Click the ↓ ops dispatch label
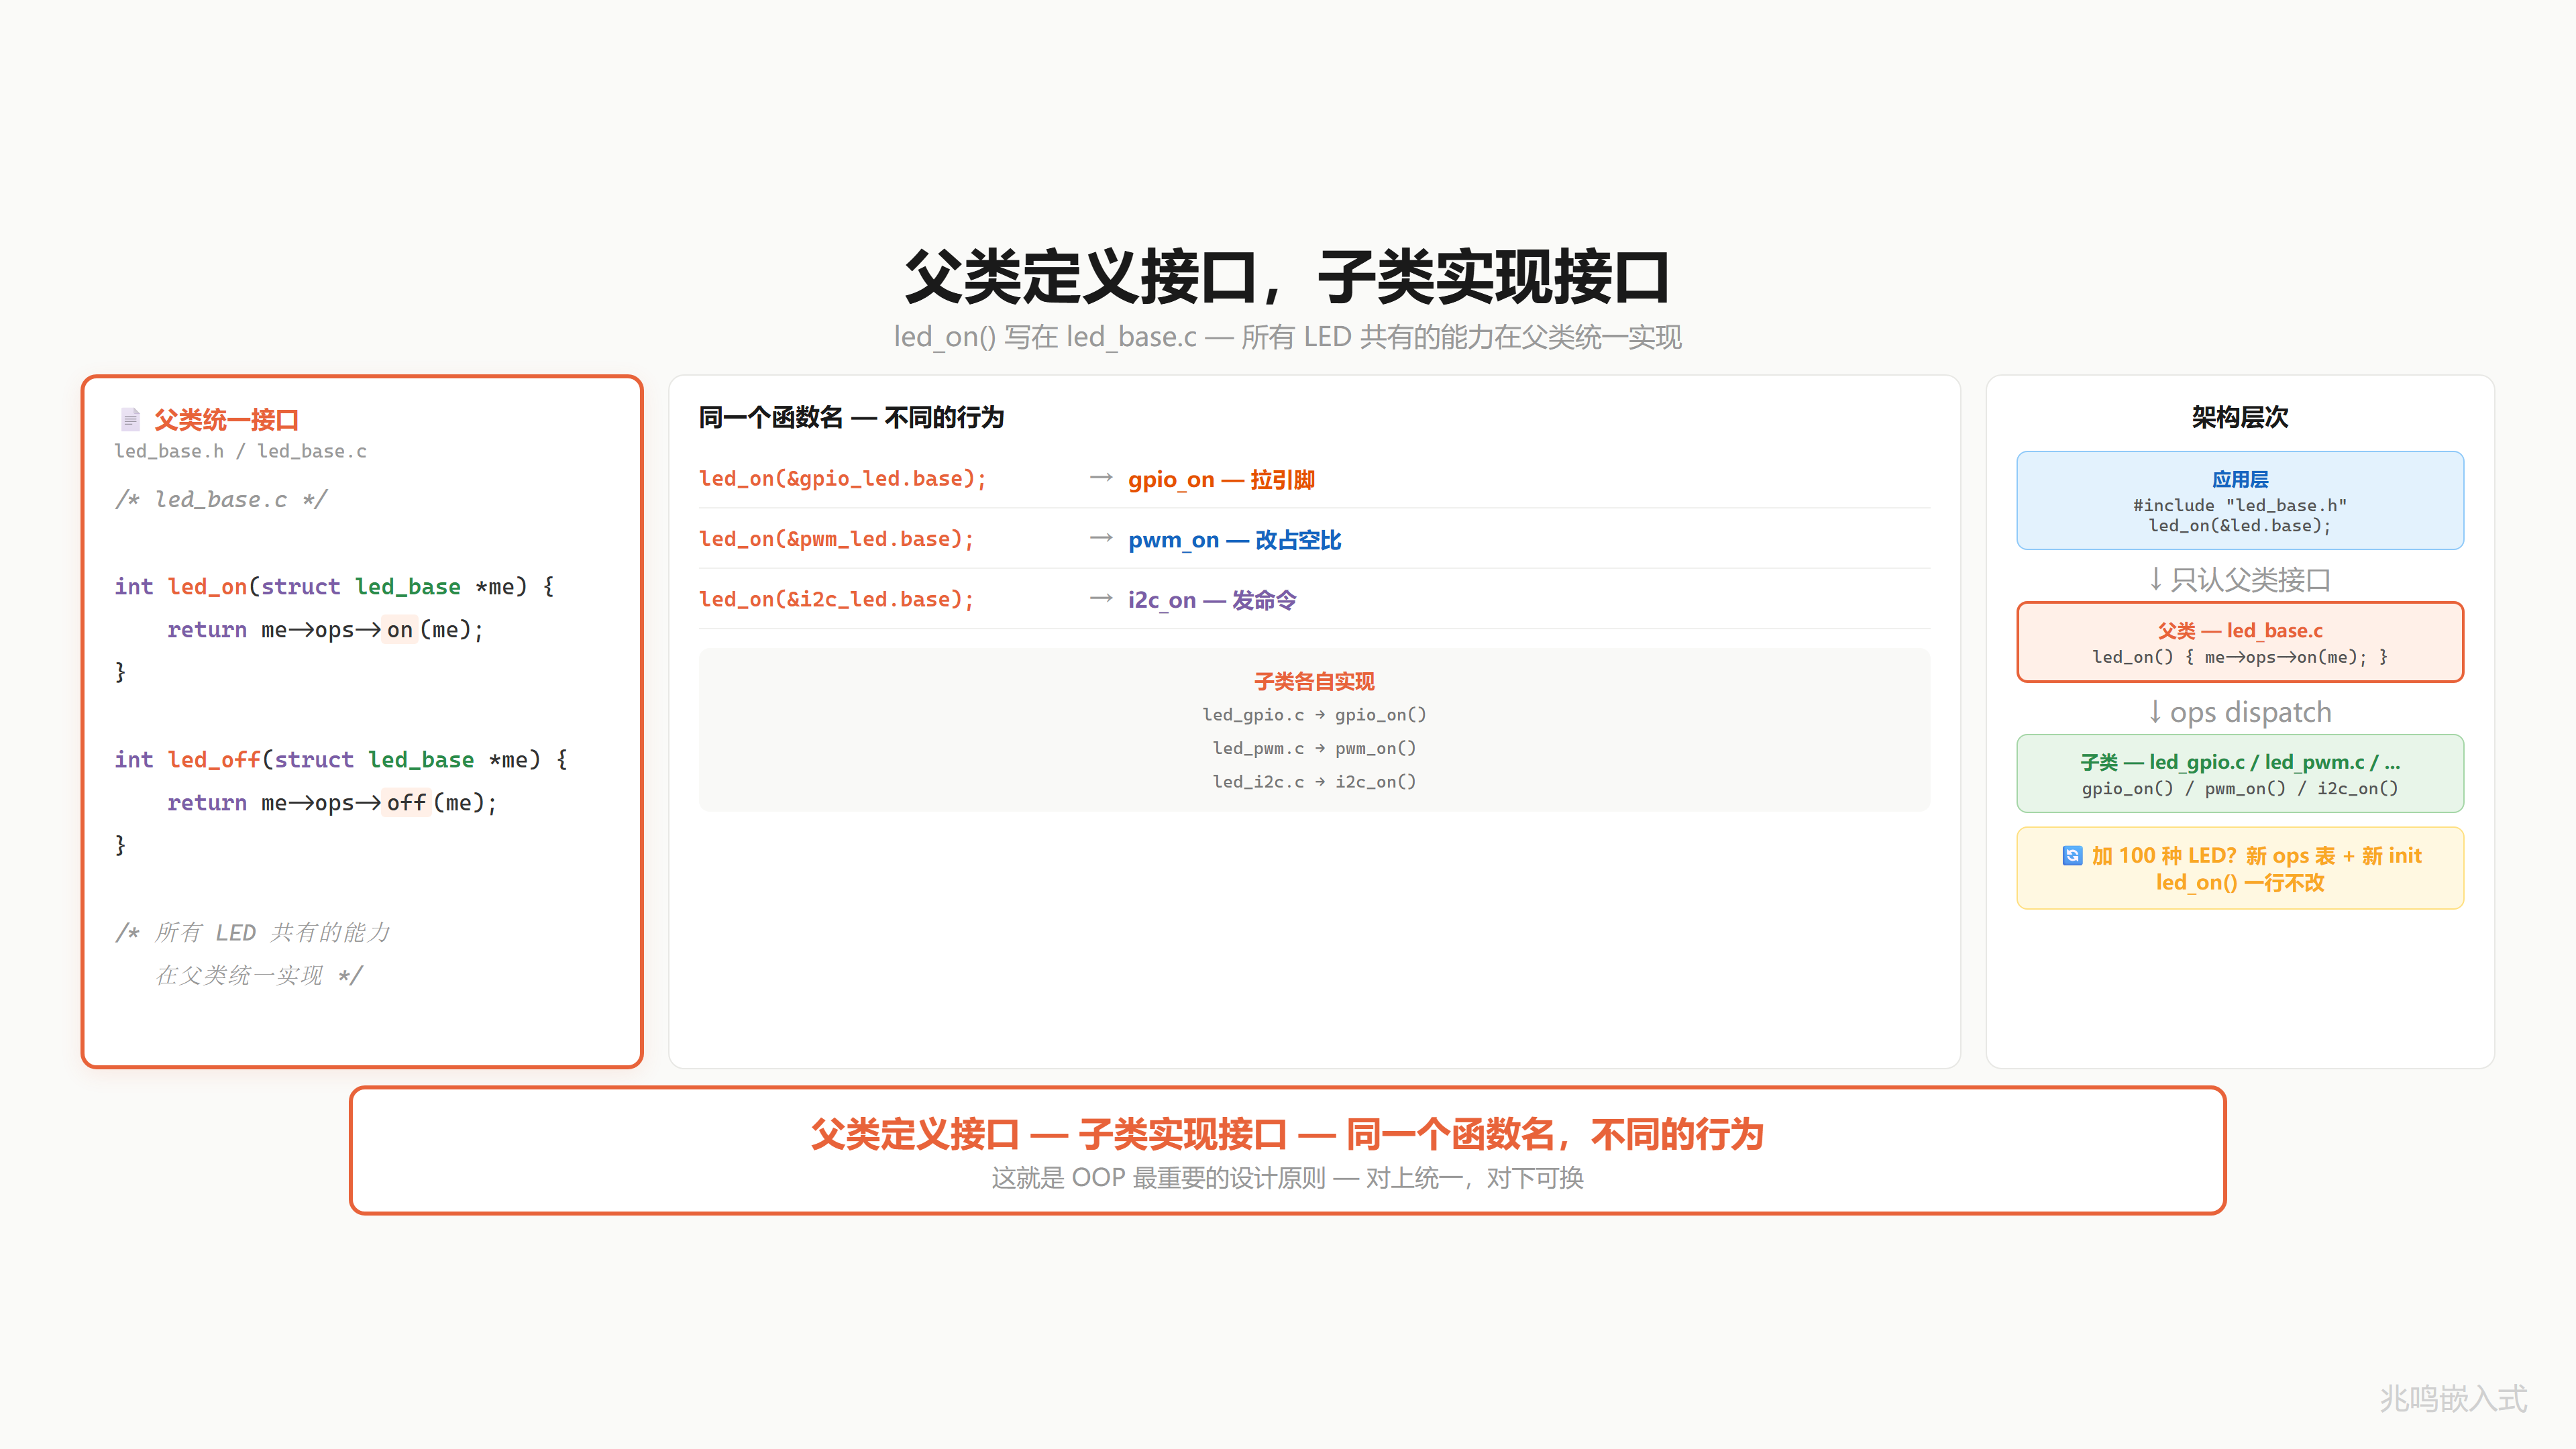Screen dimensions: 2576x1449 2240,712
